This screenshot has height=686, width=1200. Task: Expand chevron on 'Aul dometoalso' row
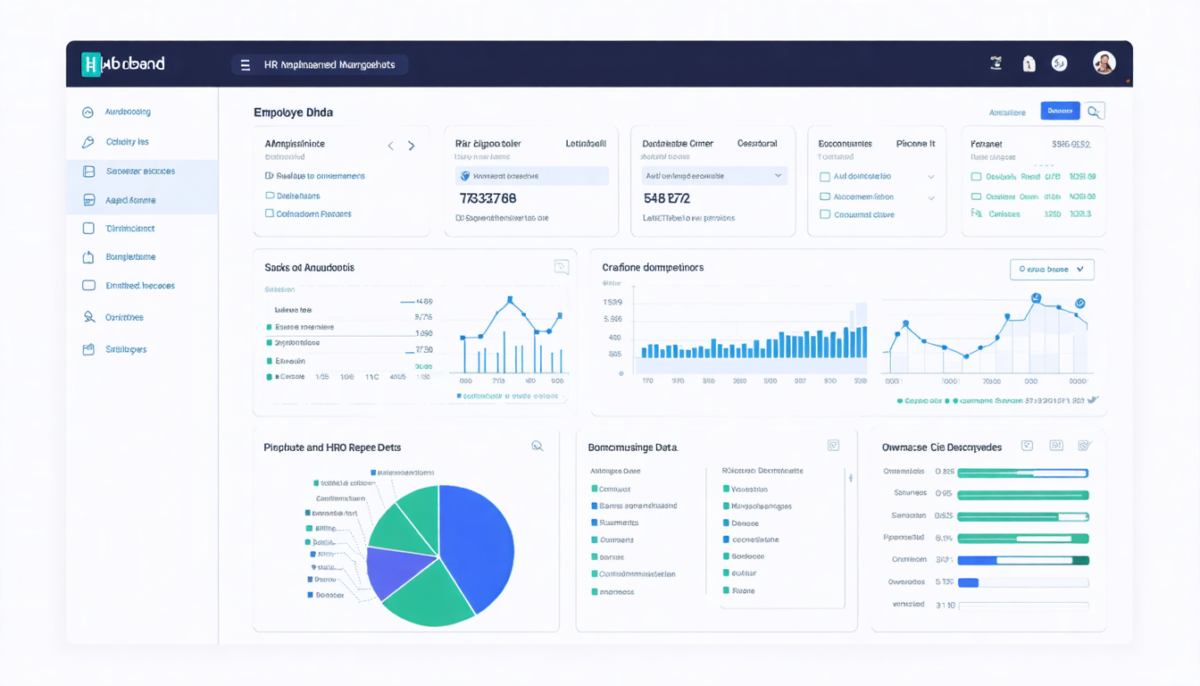click(931, 176)
